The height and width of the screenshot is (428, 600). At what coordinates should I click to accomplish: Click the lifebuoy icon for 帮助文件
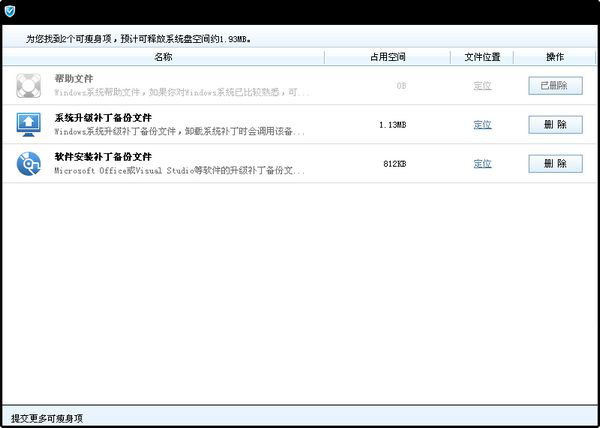pos(29,86)
